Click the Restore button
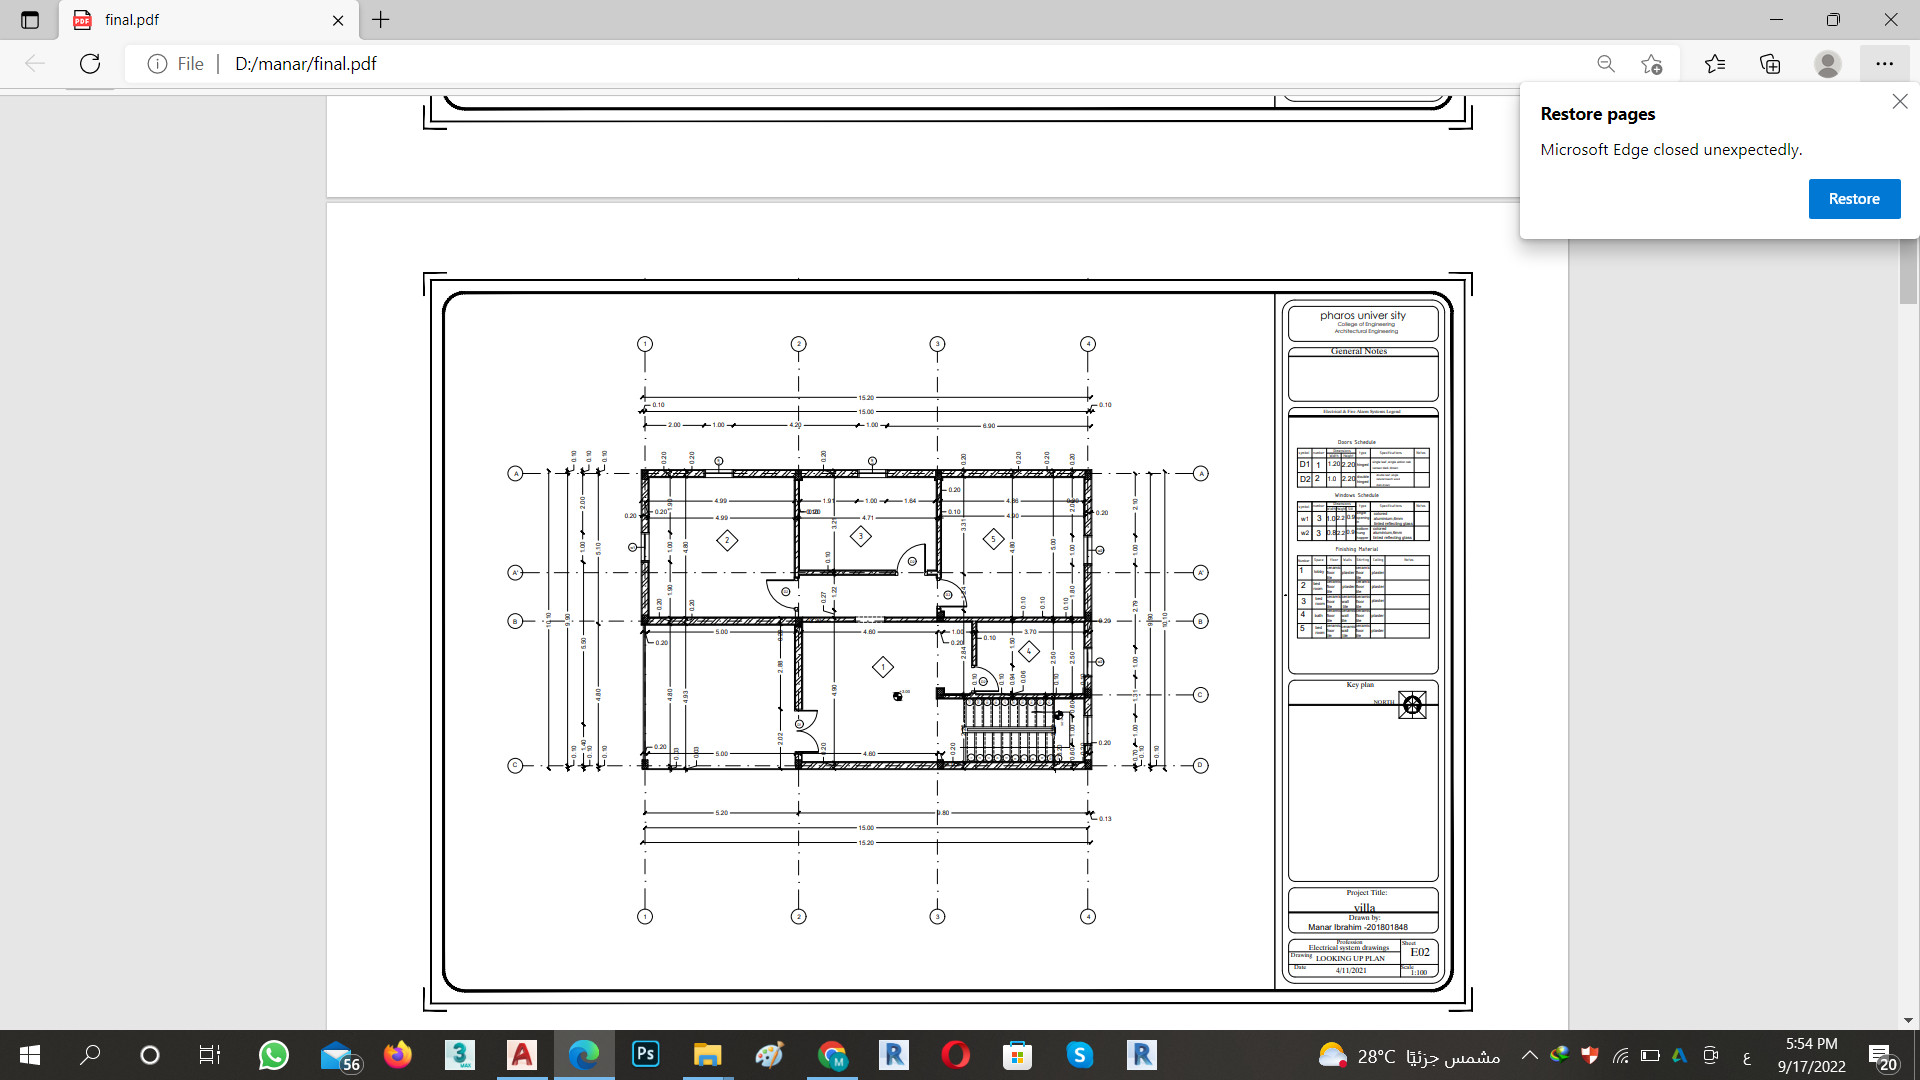Viewport: 1920px width, 1080px height. [x=1853, y=199]
